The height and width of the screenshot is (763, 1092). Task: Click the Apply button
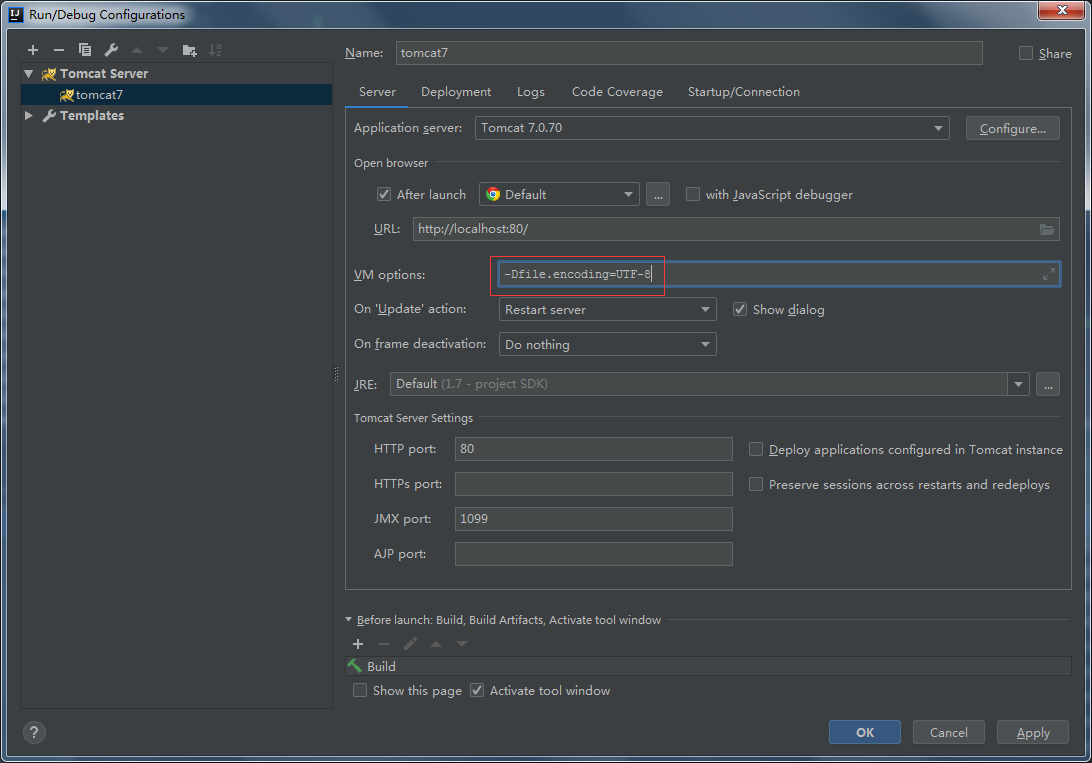coord(1033,732)
